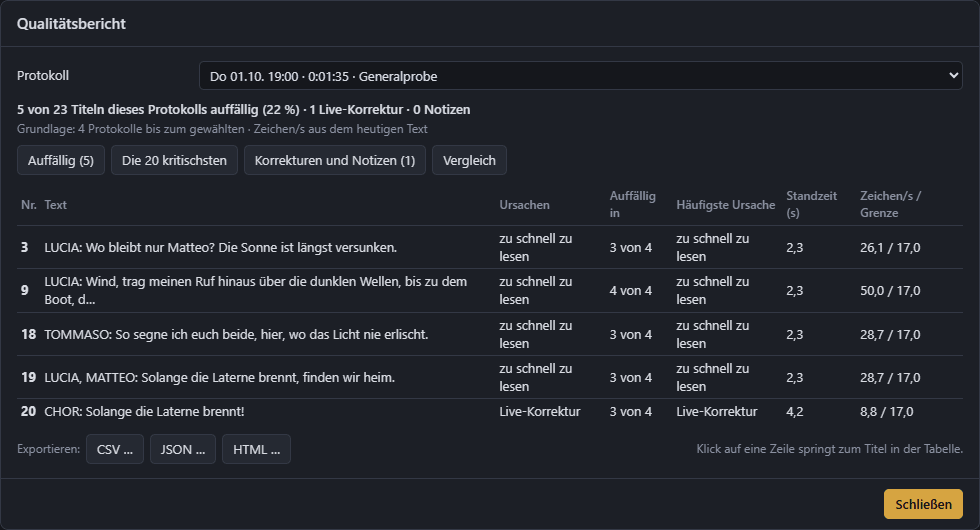Select row 9 LUCIA: Wind, trag meinen Ruf
This screenshot has width=980, height=530.
pyautogui.click(x=490, y=291)
